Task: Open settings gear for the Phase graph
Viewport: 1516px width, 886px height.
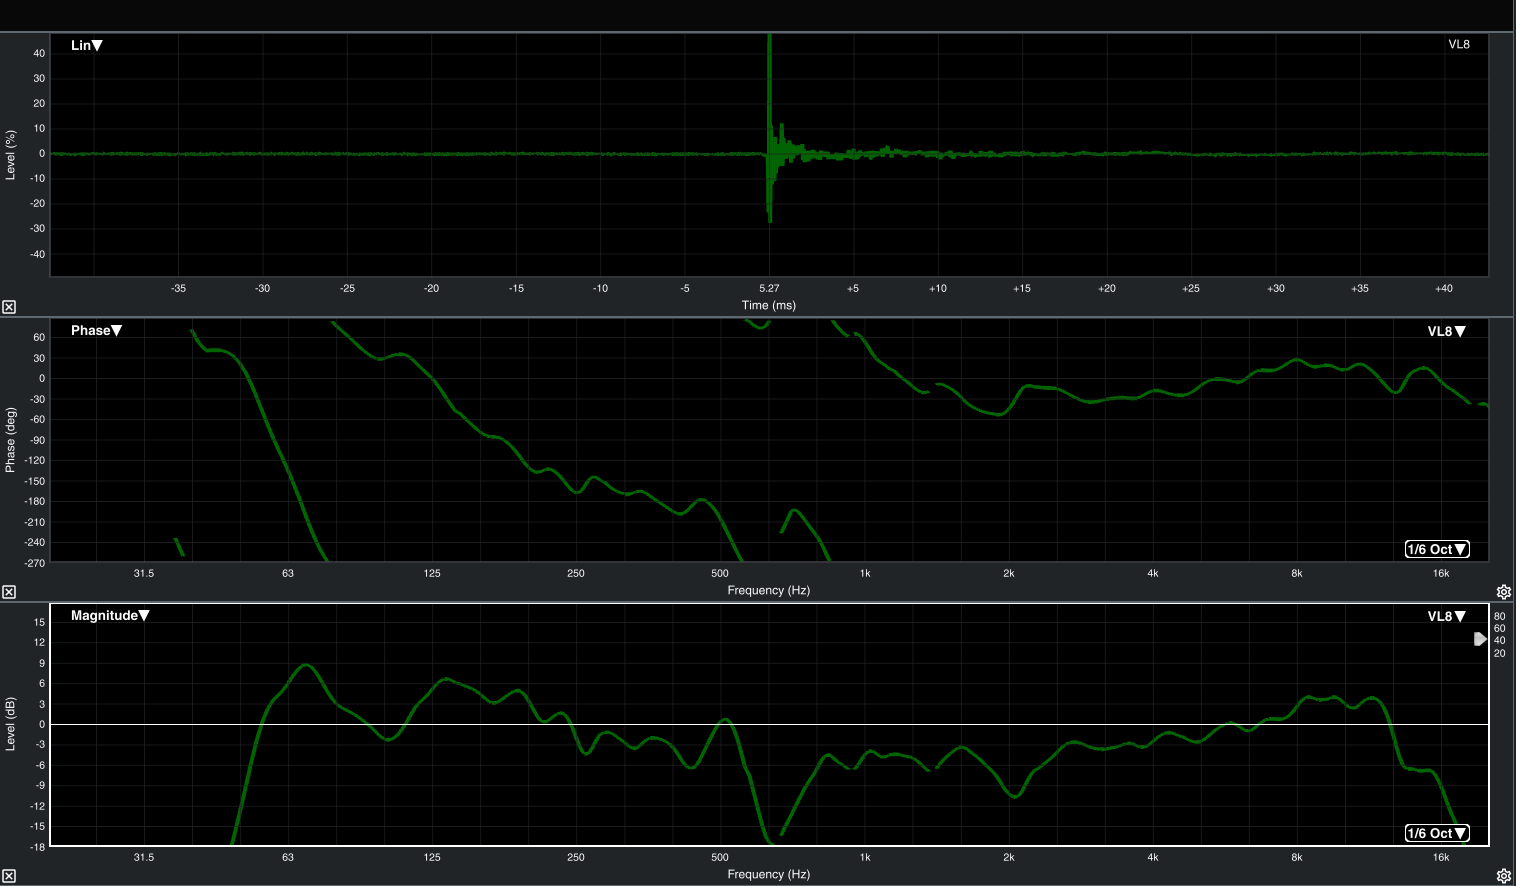Action: [x=1503, y=592]
